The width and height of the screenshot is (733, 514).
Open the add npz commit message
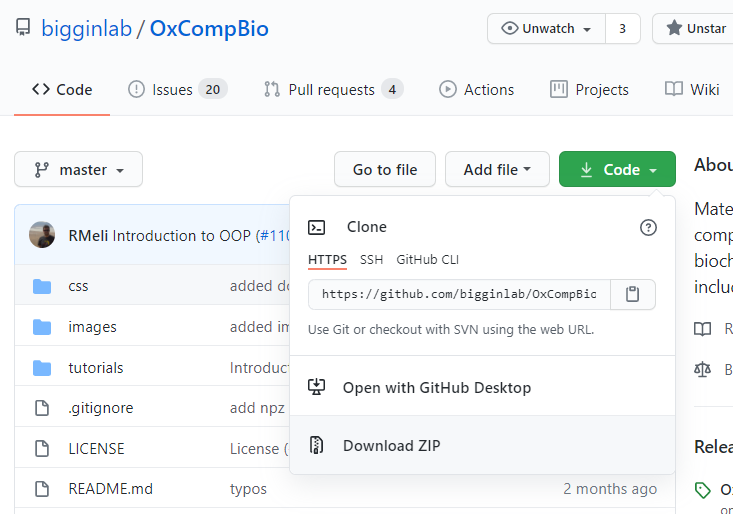click(x=257, y=408)
